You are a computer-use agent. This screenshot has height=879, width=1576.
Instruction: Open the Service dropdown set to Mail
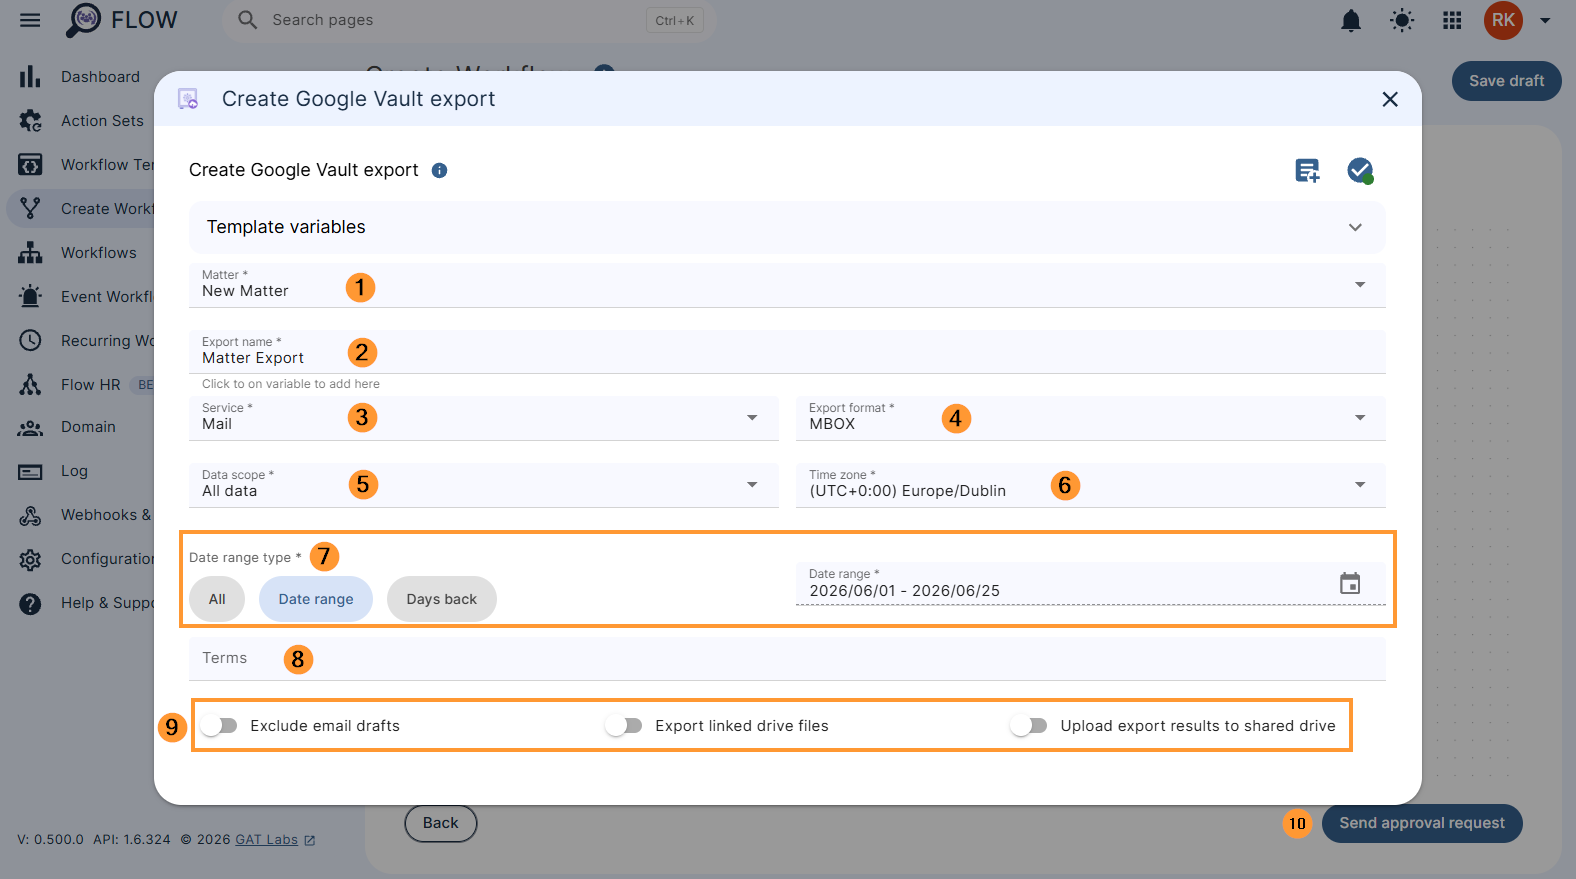click(x=484, y=418)
